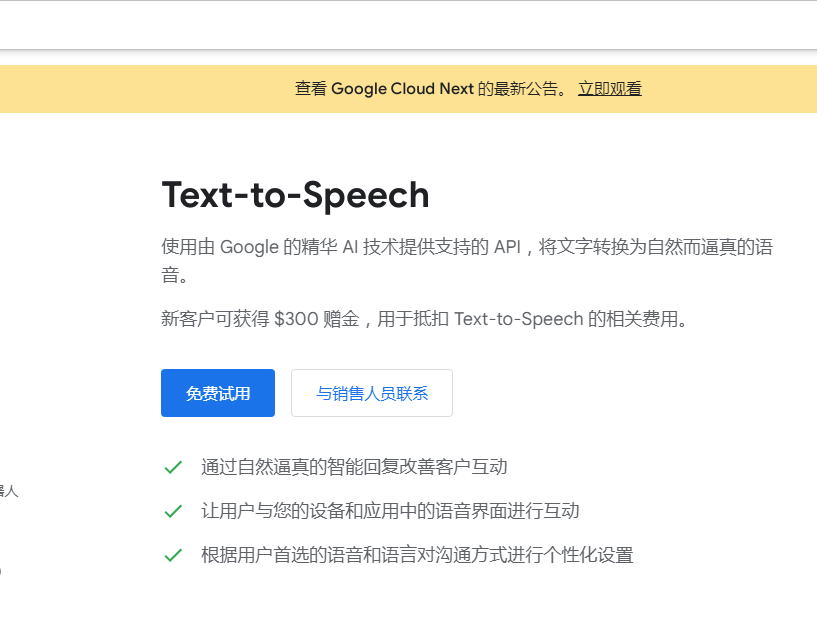Click the Text-to-Speech page heading
Screen dimensions: 817x631
click(x=294, y=196)
